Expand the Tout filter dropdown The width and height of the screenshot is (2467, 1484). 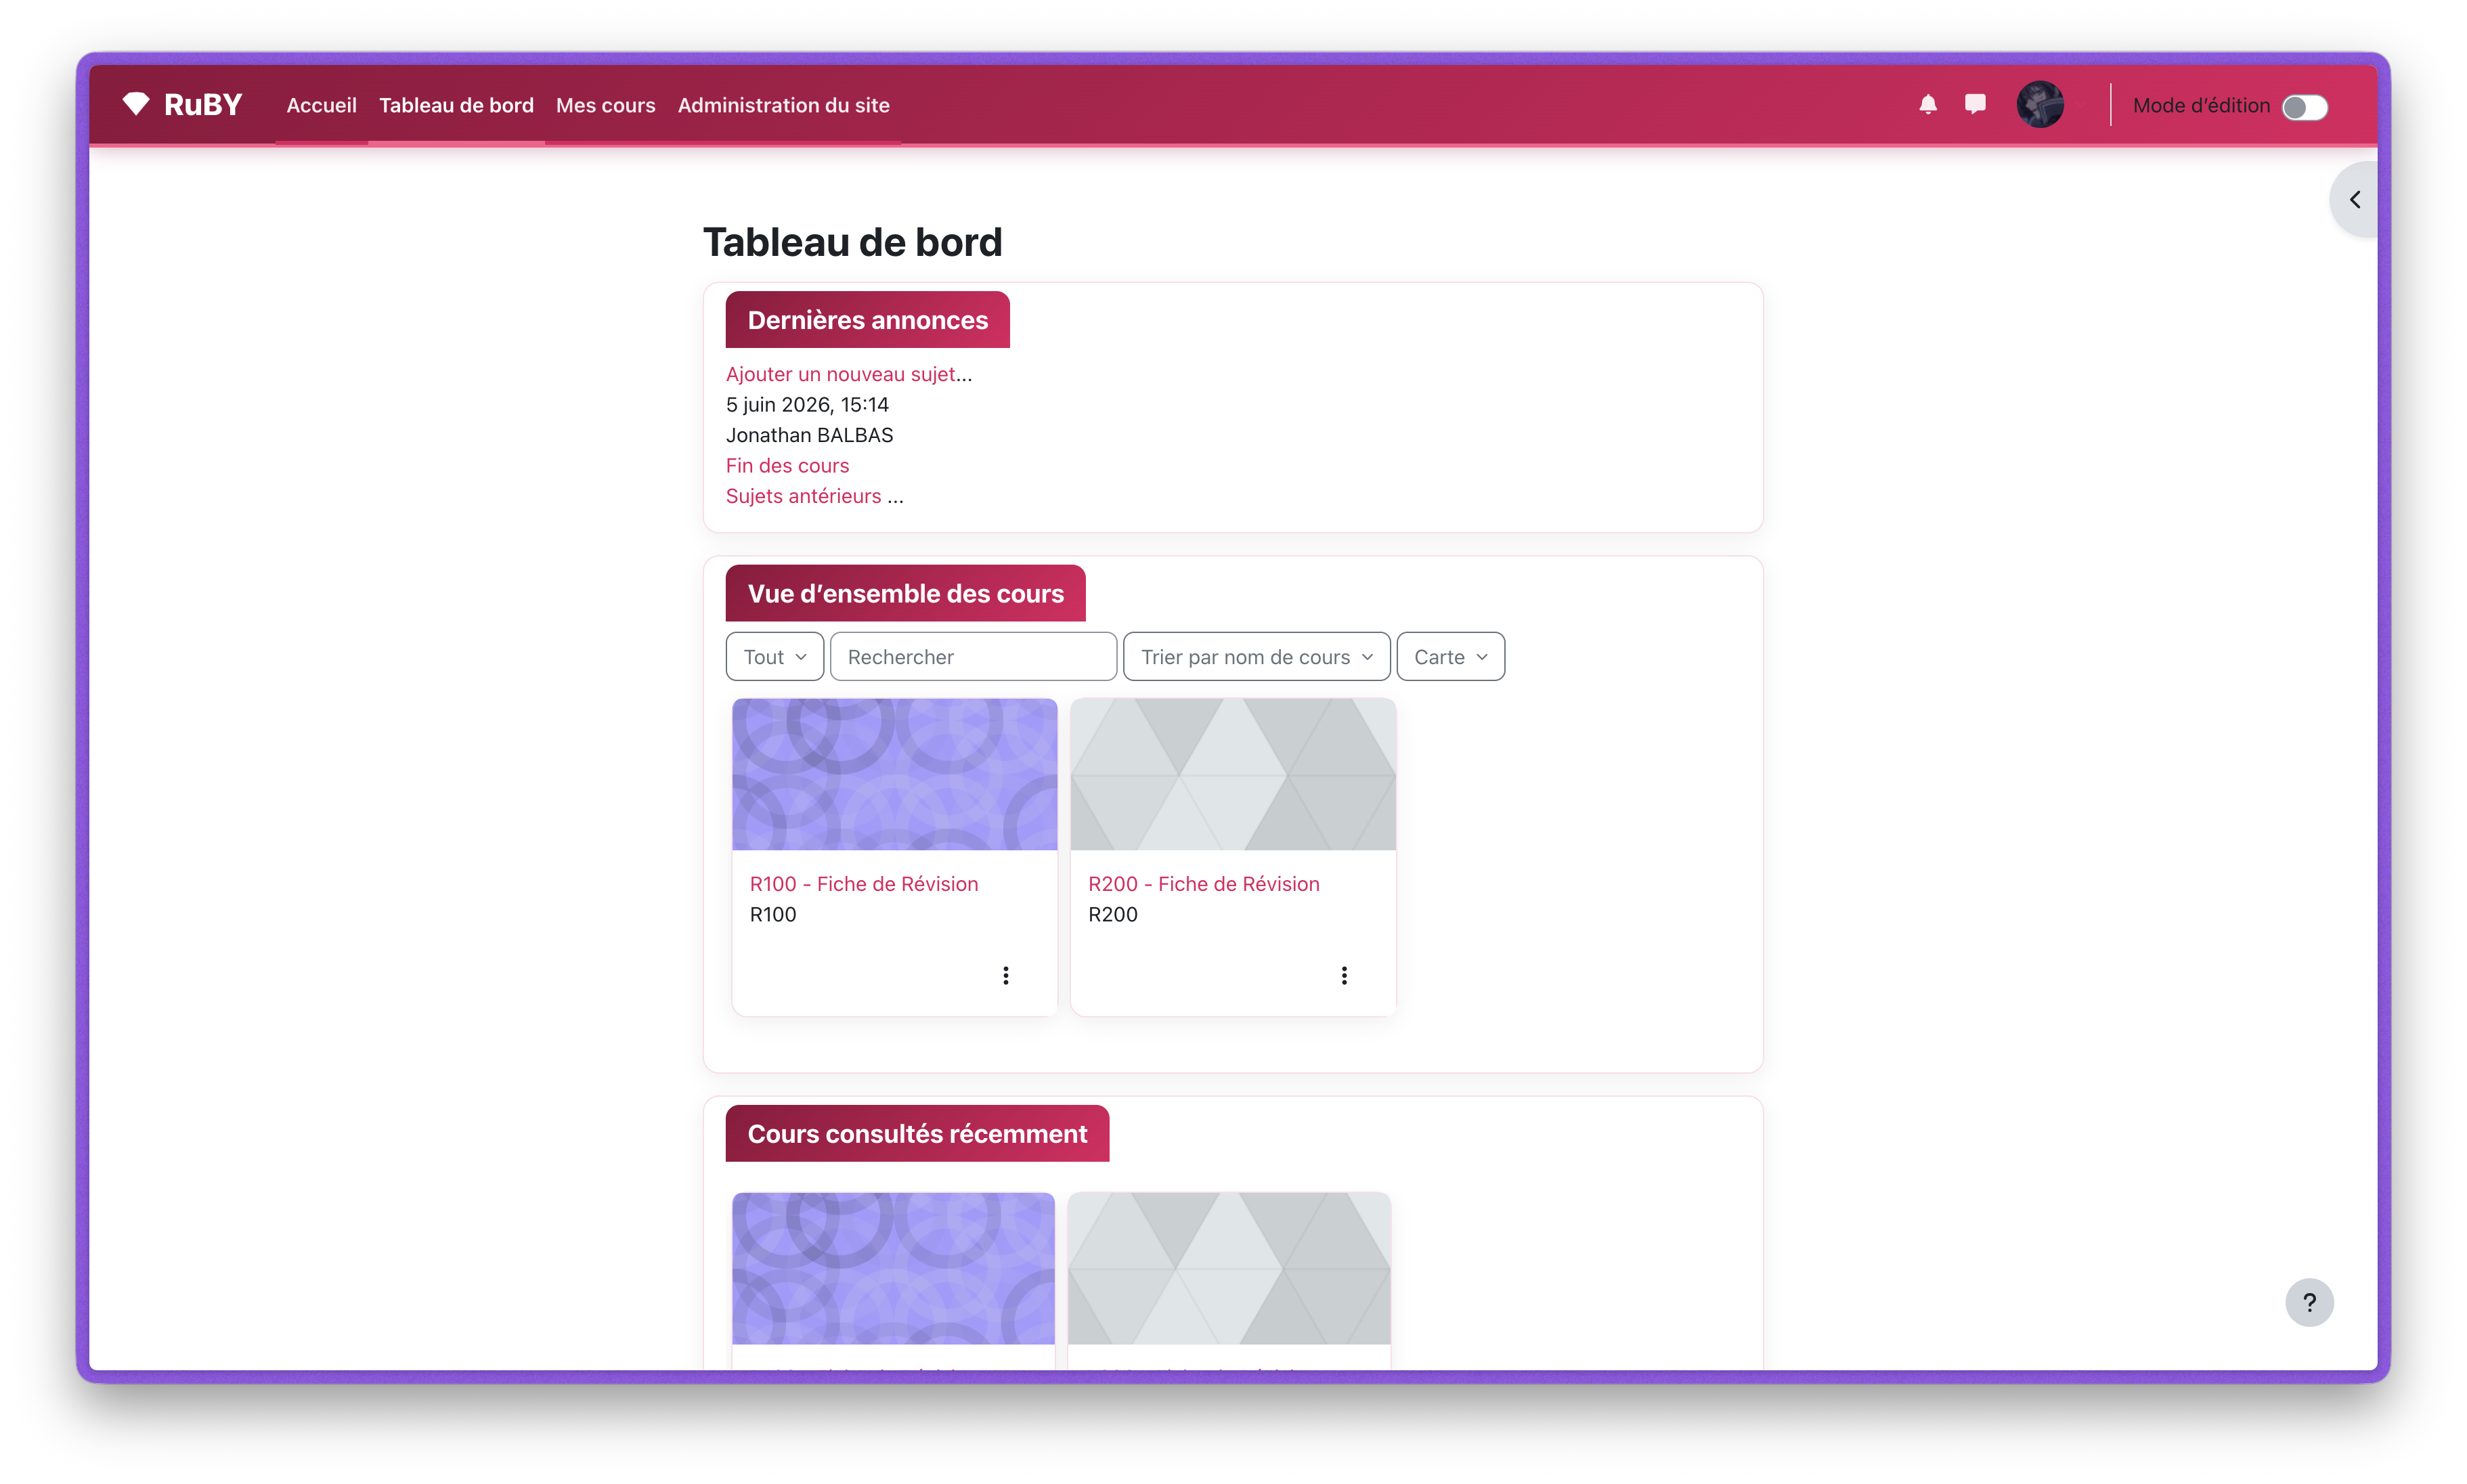775,657
